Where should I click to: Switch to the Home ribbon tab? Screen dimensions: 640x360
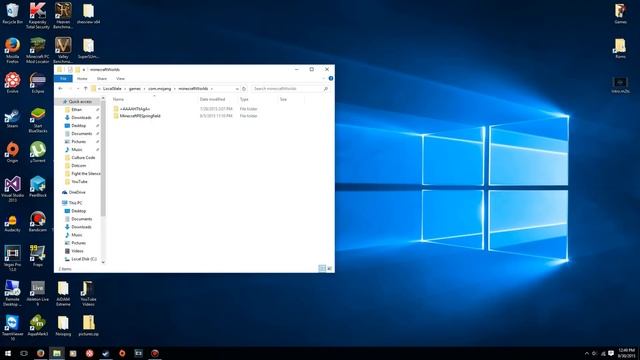pyautogui.click(x=82, y=78)
